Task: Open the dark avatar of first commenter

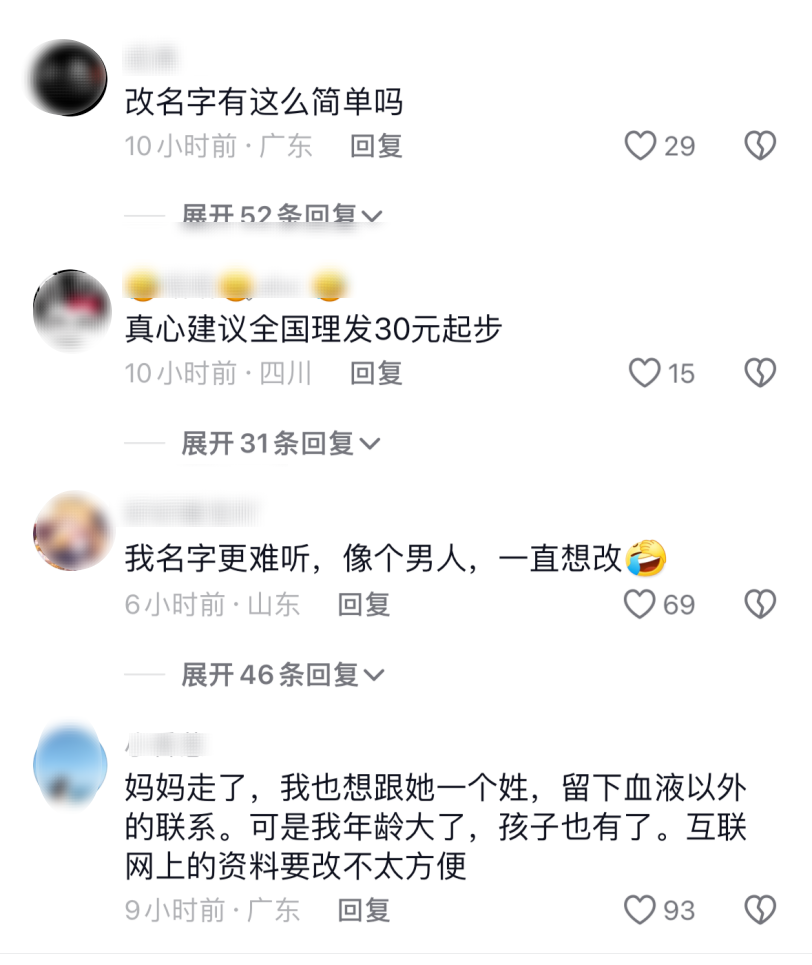Action: click(70, 78)
